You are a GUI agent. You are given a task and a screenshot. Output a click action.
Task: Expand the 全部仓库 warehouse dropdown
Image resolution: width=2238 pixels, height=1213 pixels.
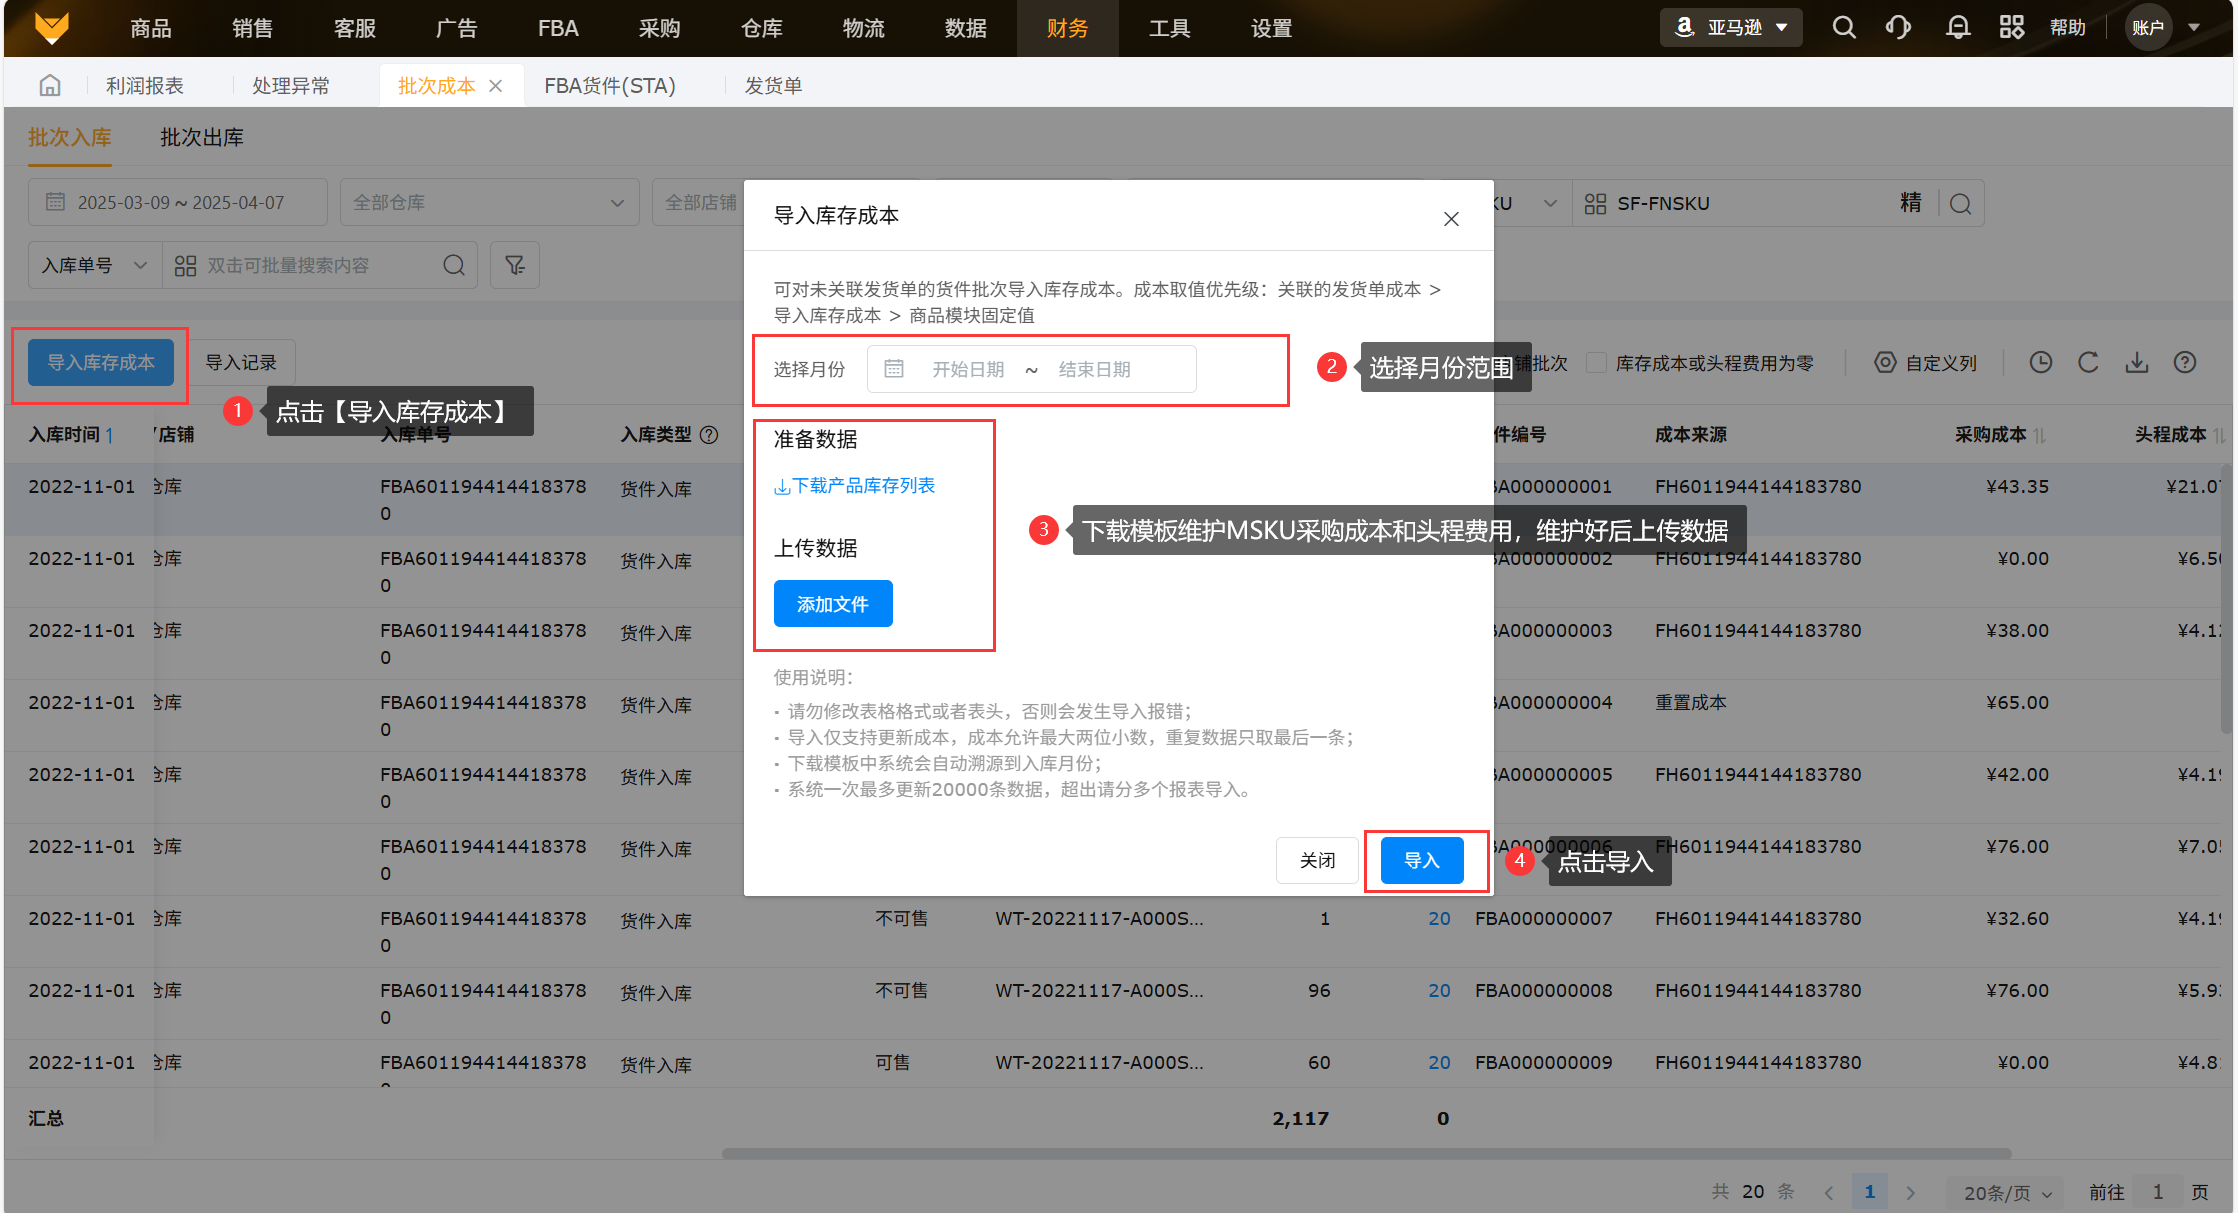click(489, 203)
